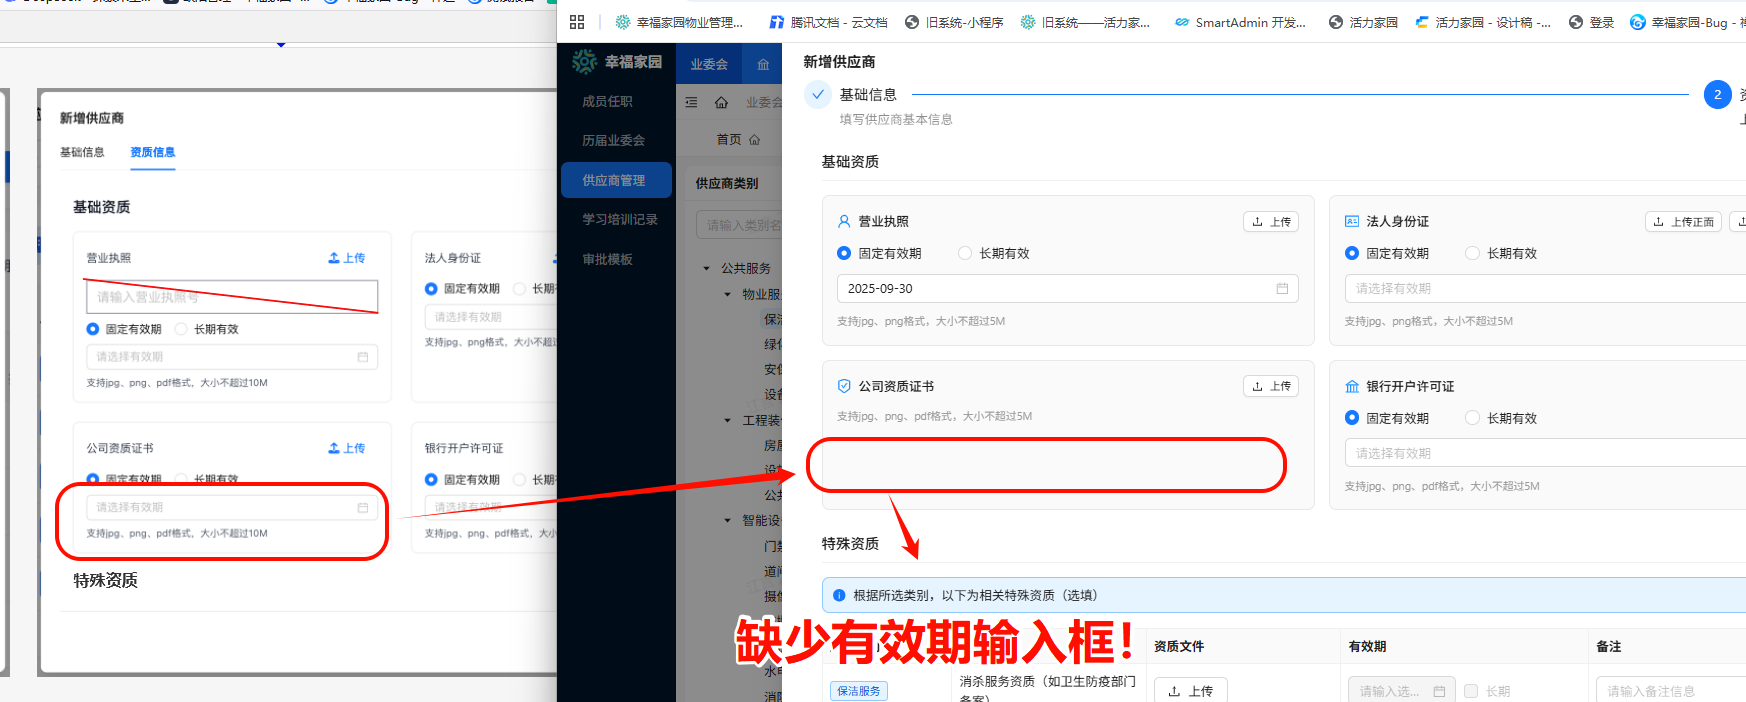1746x702 pixels.
Task: Open 历届业委会 in the sidebar
Action: click(x=615, y=140)
